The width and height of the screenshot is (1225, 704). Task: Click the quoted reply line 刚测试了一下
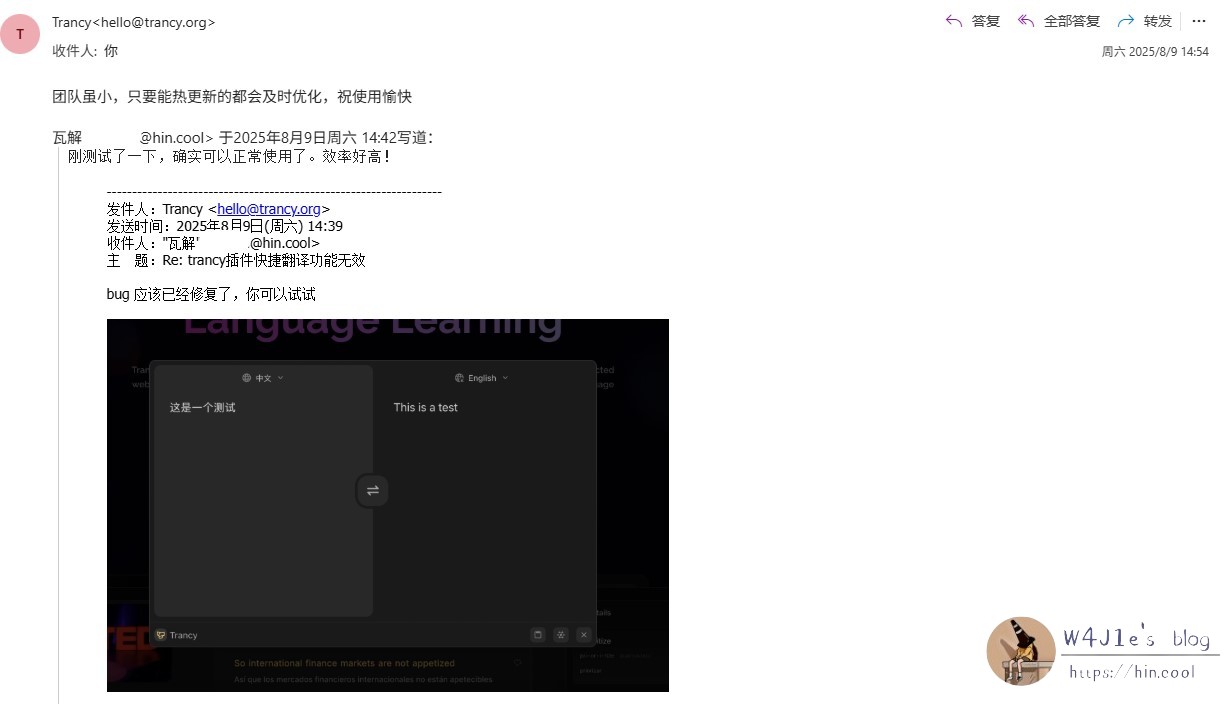pos(229,156)
